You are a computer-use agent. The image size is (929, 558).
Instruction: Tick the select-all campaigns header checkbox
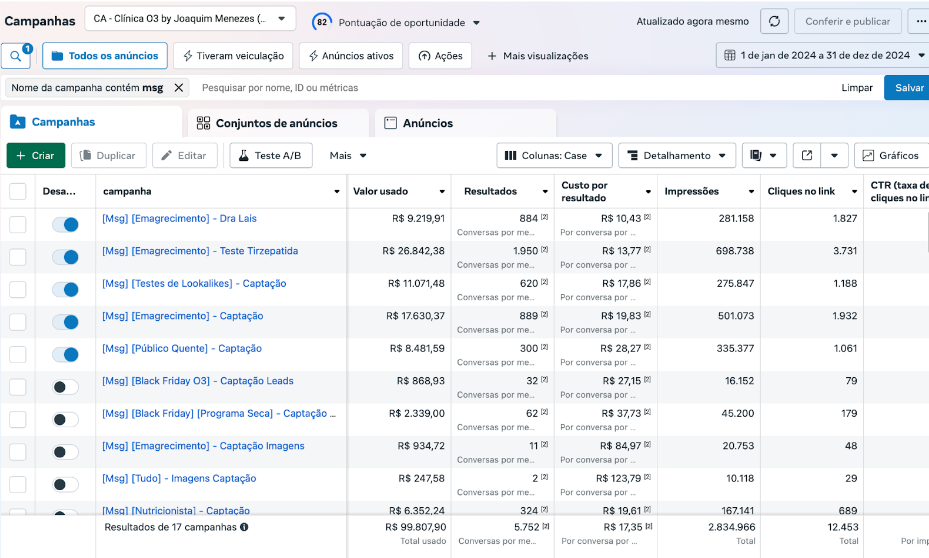18,191
